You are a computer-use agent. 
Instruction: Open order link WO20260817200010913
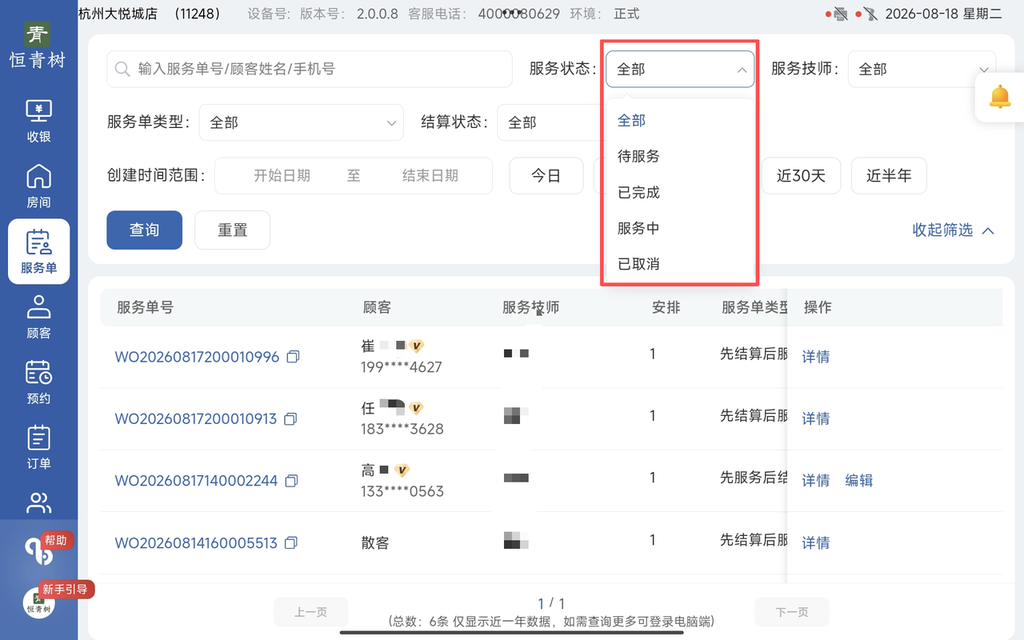(196, 419)
